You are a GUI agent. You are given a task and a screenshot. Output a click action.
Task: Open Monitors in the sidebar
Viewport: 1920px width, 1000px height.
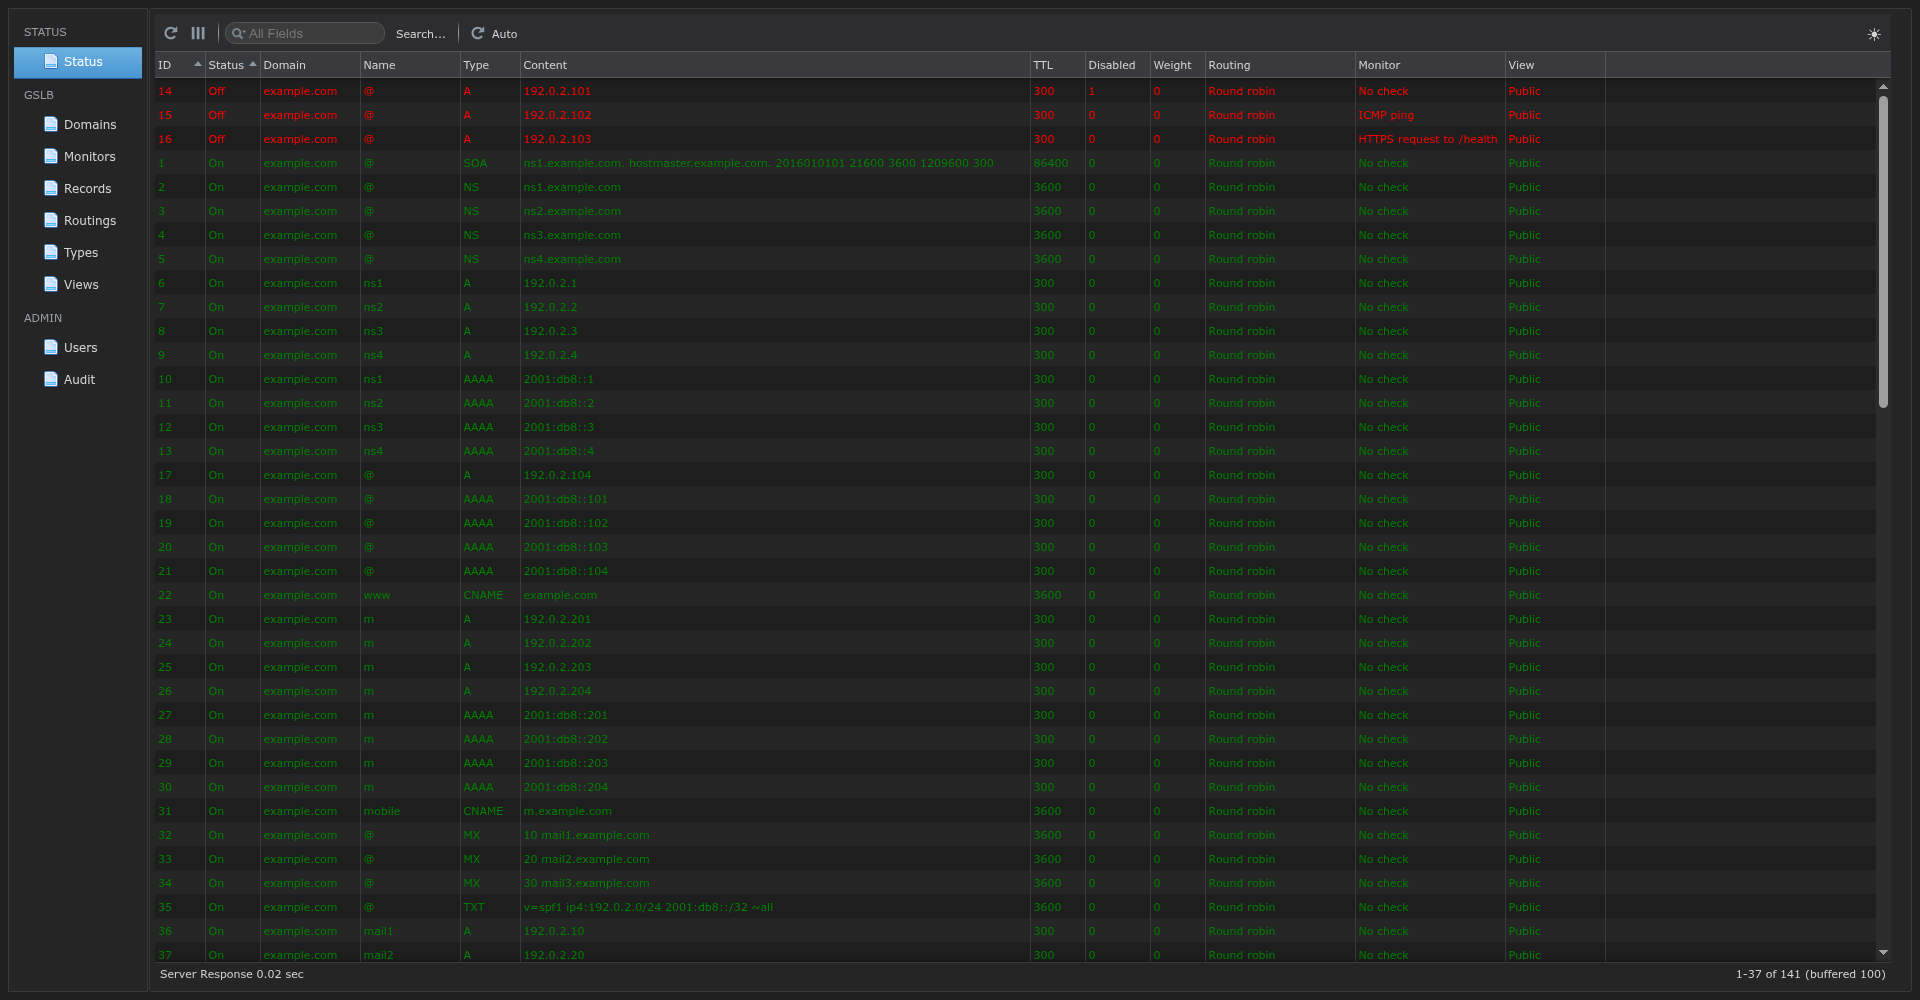78,157
